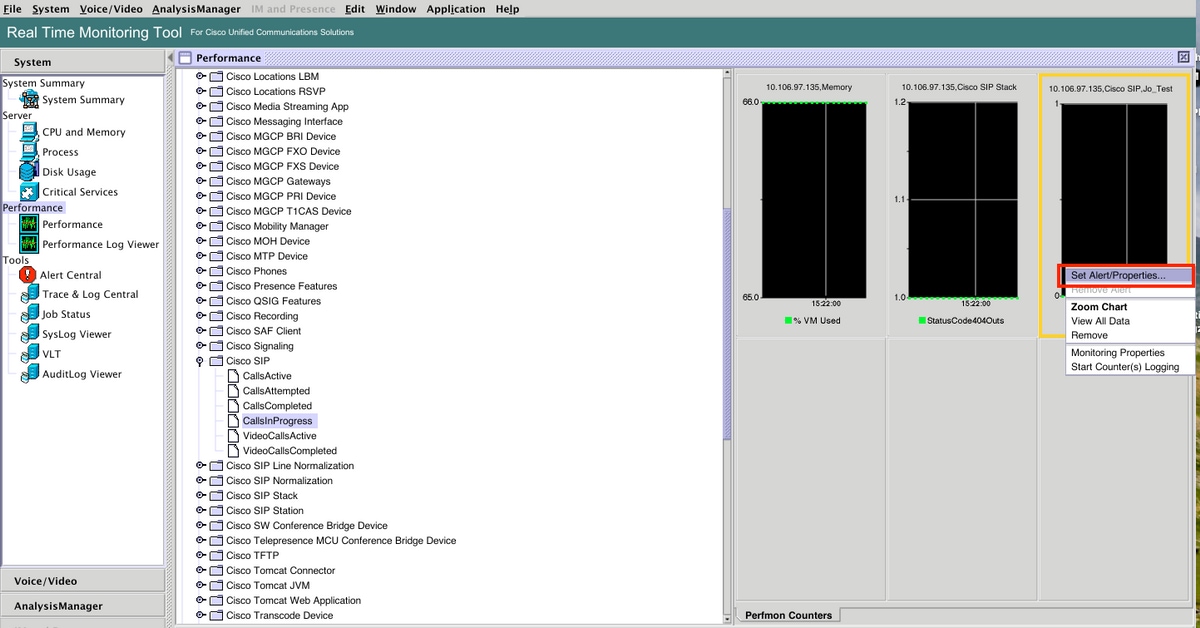Viewport: 1200px width, 628px height.
Task: Click the Cisco TFTP folder icon
Action: [216, 555]
